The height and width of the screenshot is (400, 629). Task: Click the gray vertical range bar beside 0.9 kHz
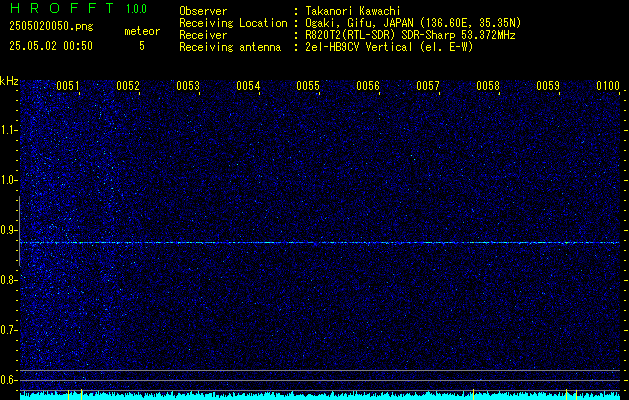[19, 231]
